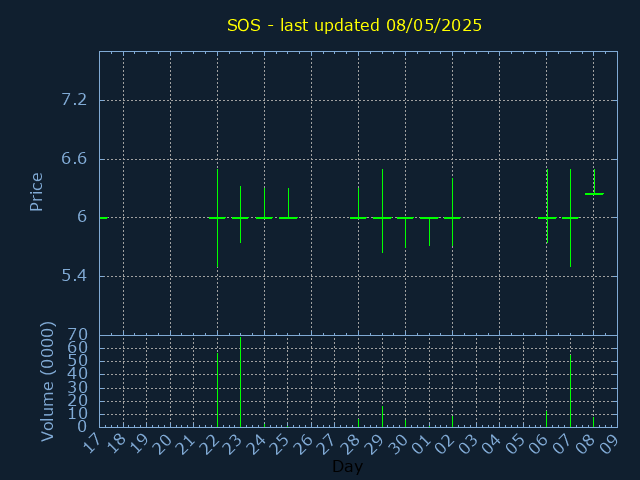Click the 5.4 price axis value

coord(74,276)
